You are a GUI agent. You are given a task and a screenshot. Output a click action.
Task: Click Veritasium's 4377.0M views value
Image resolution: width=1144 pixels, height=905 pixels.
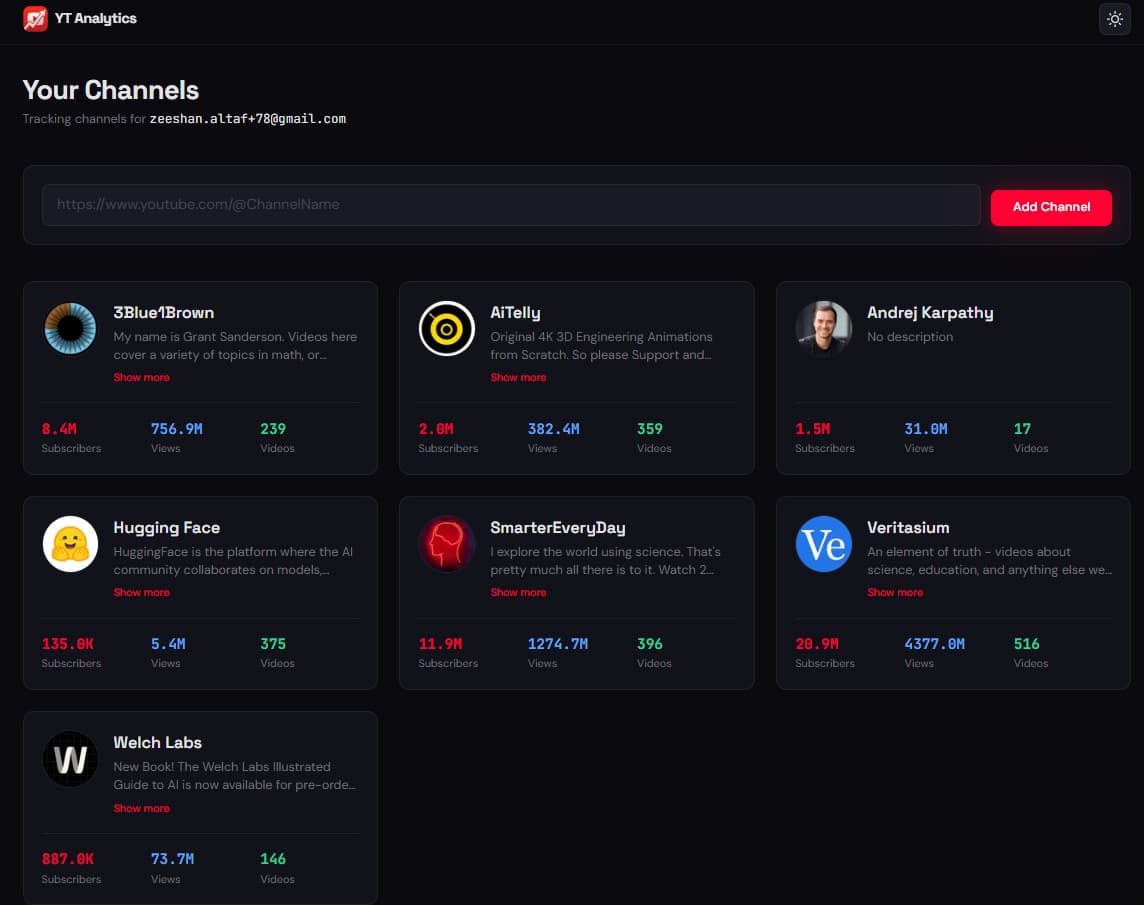(x=935, y=644)
